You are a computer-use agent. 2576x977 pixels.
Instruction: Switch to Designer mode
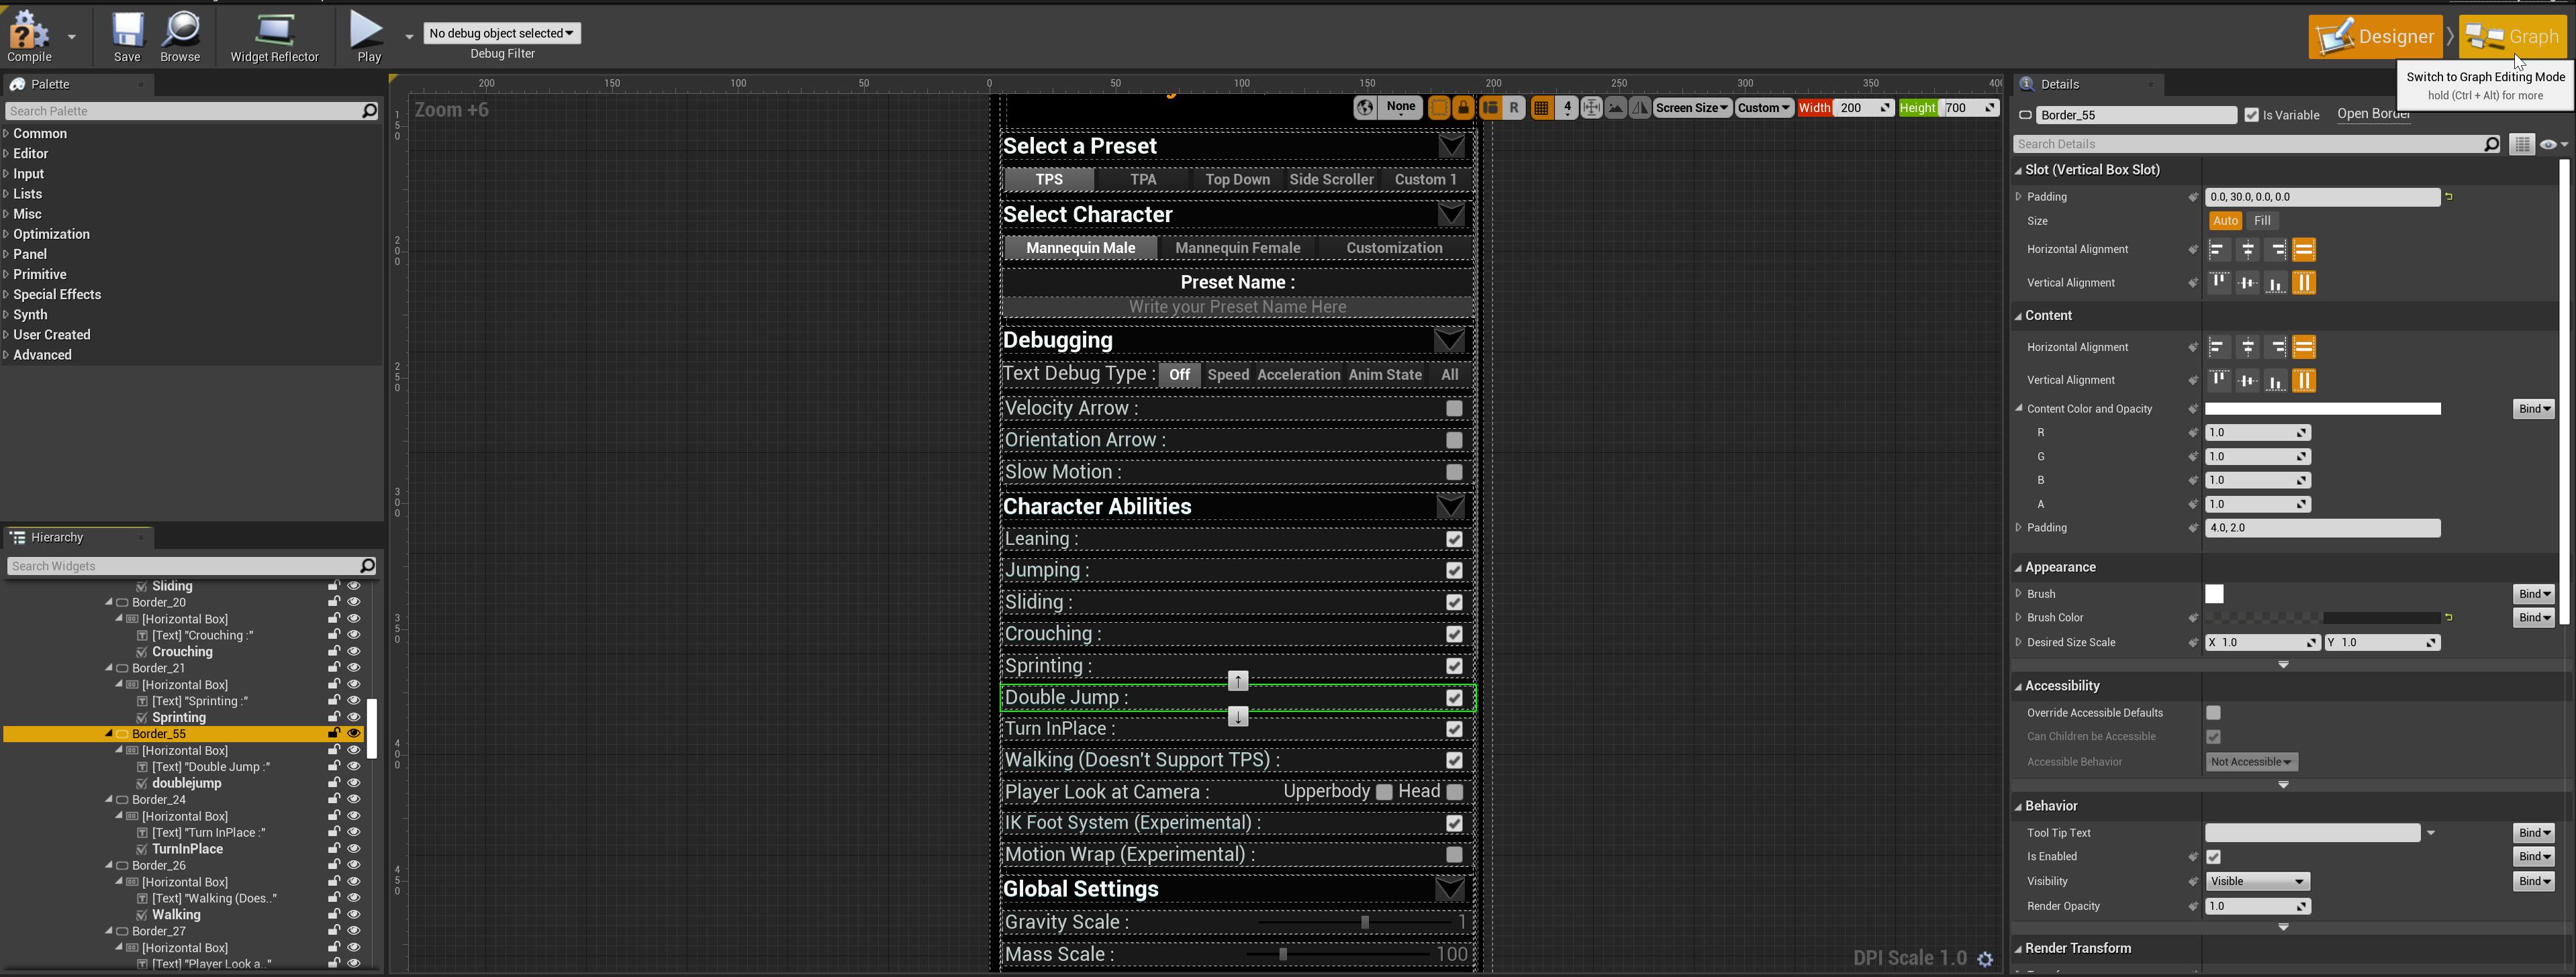point(2375,37)
